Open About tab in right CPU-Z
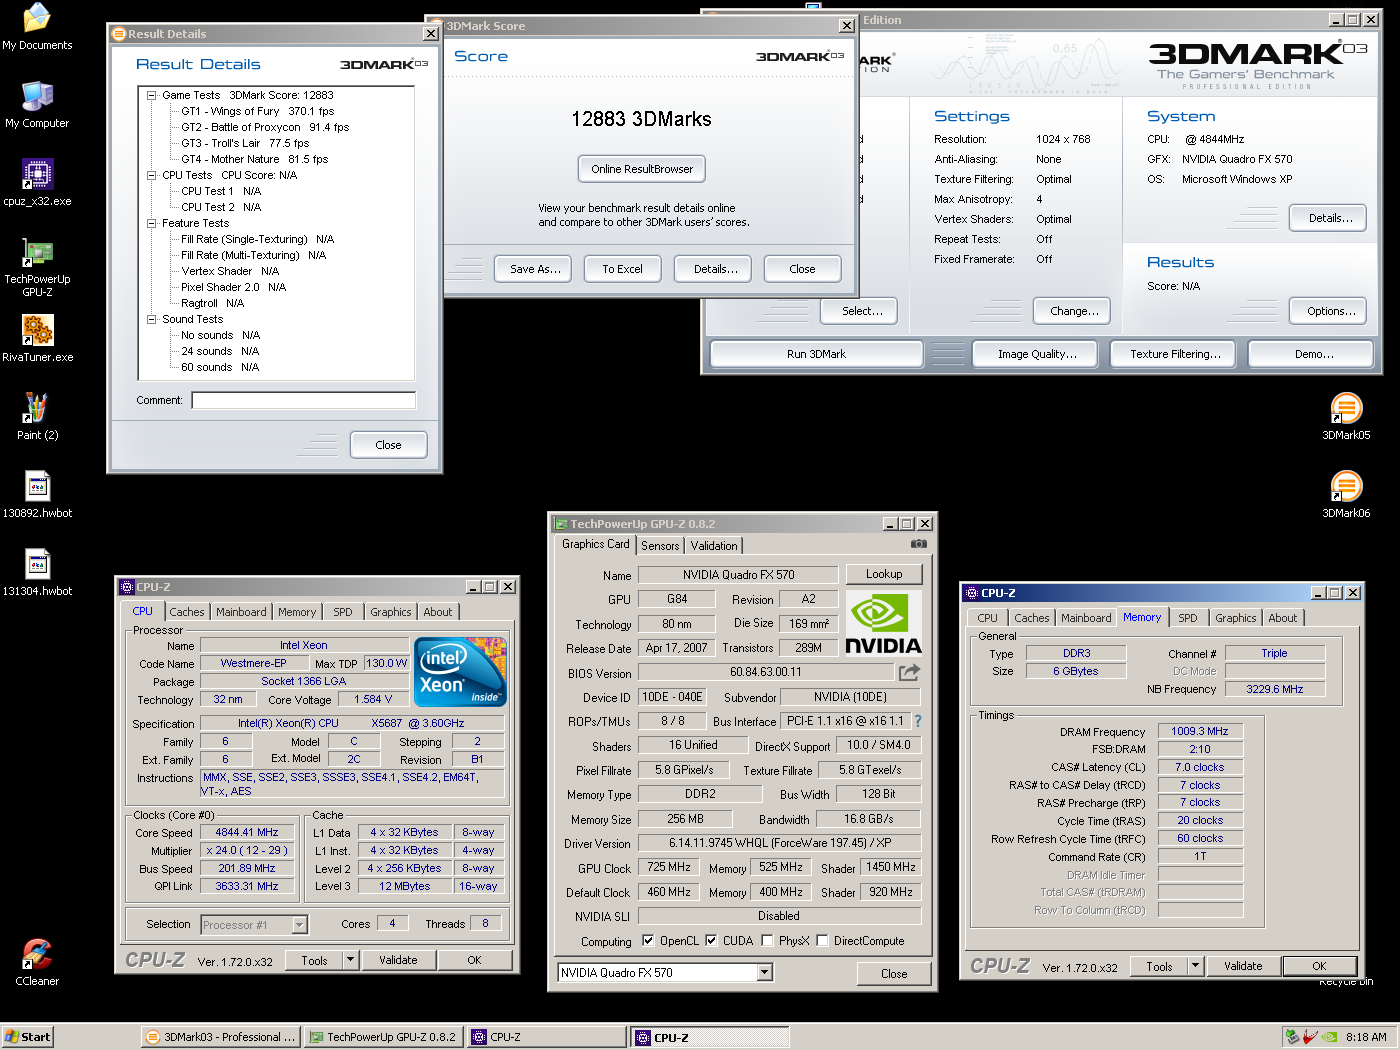 click(1283, 618)
